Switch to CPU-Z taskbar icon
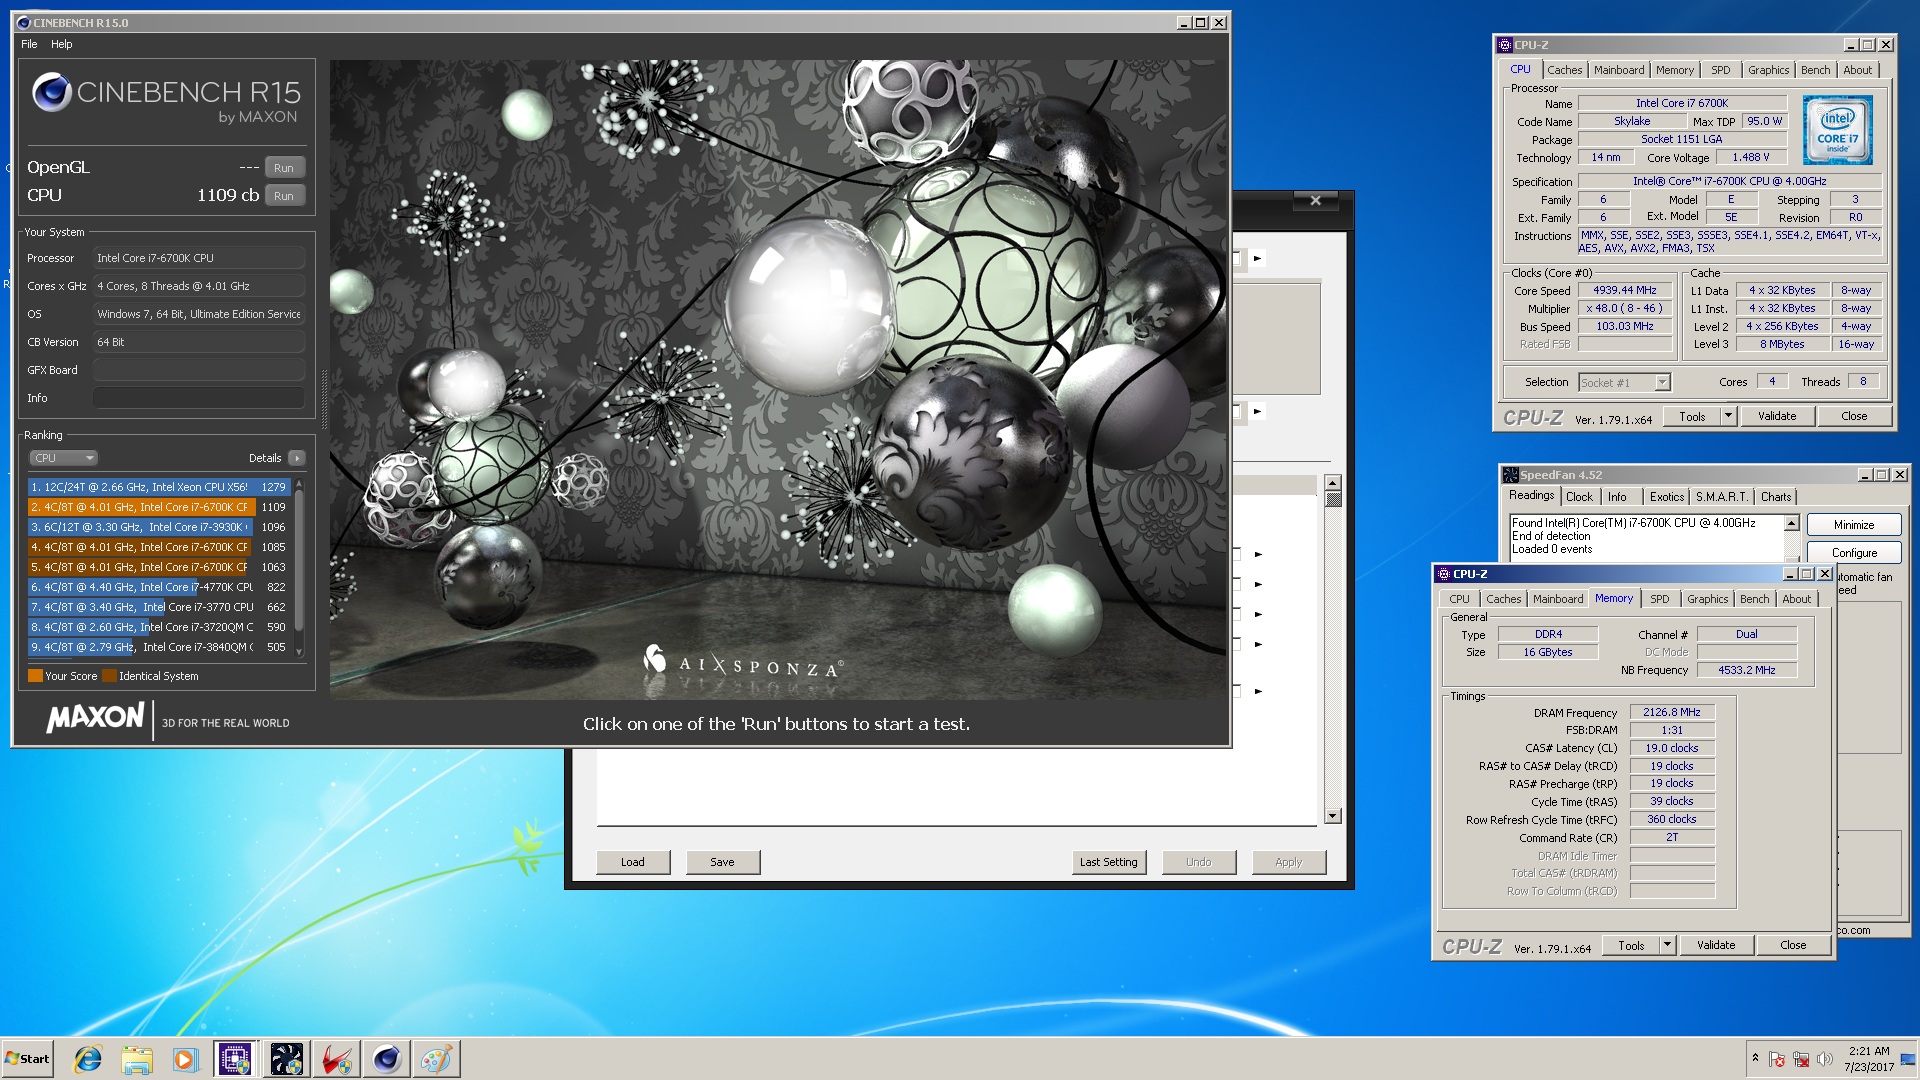1920x1080 pixels. (235, 1059)
